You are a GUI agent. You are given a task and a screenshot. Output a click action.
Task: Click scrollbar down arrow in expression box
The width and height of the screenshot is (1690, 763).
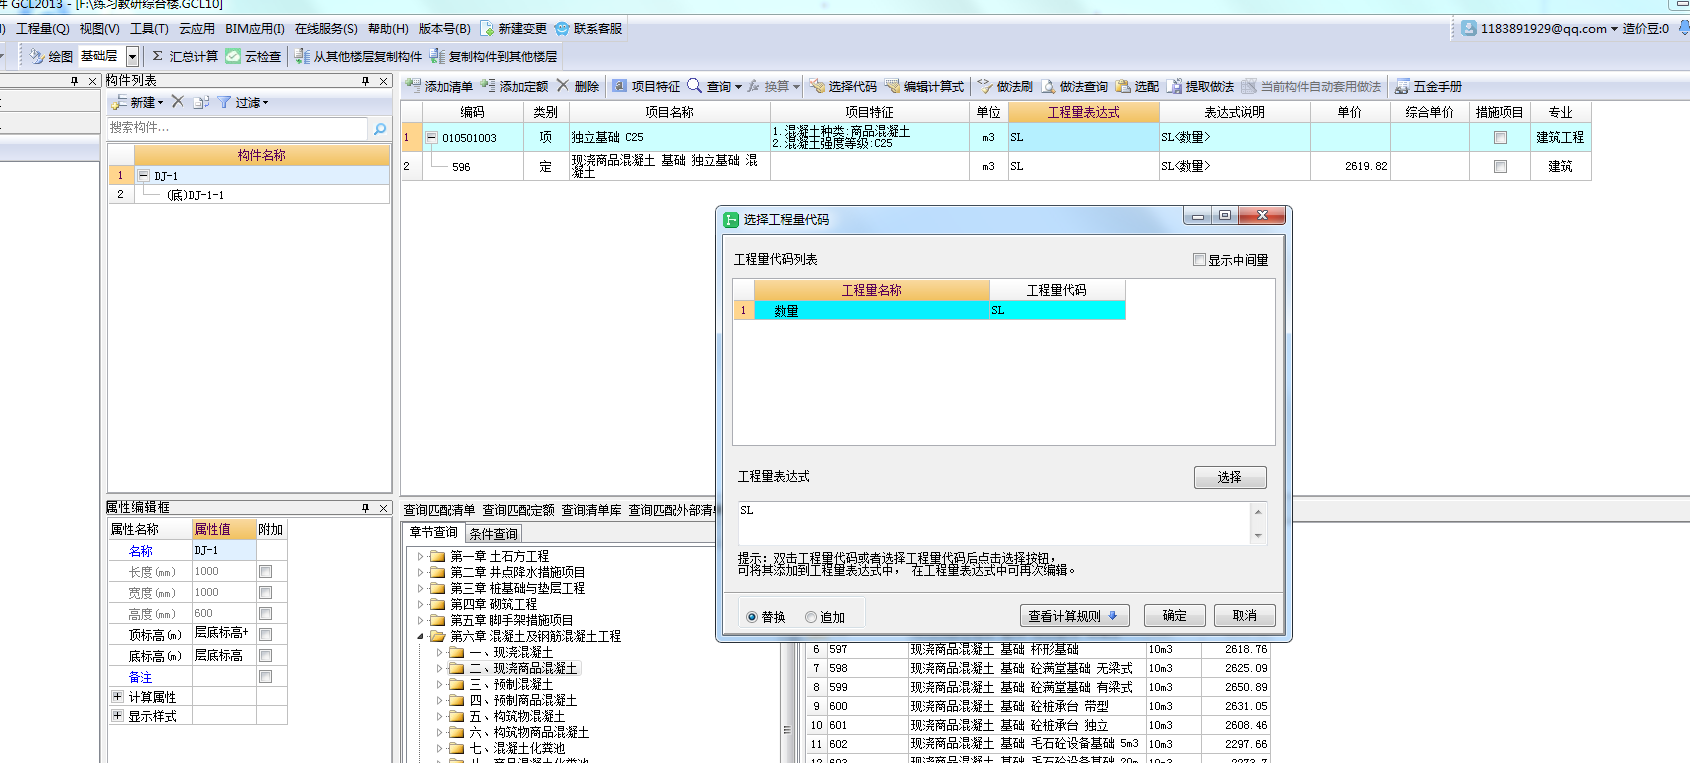(x=1258, y=536)
